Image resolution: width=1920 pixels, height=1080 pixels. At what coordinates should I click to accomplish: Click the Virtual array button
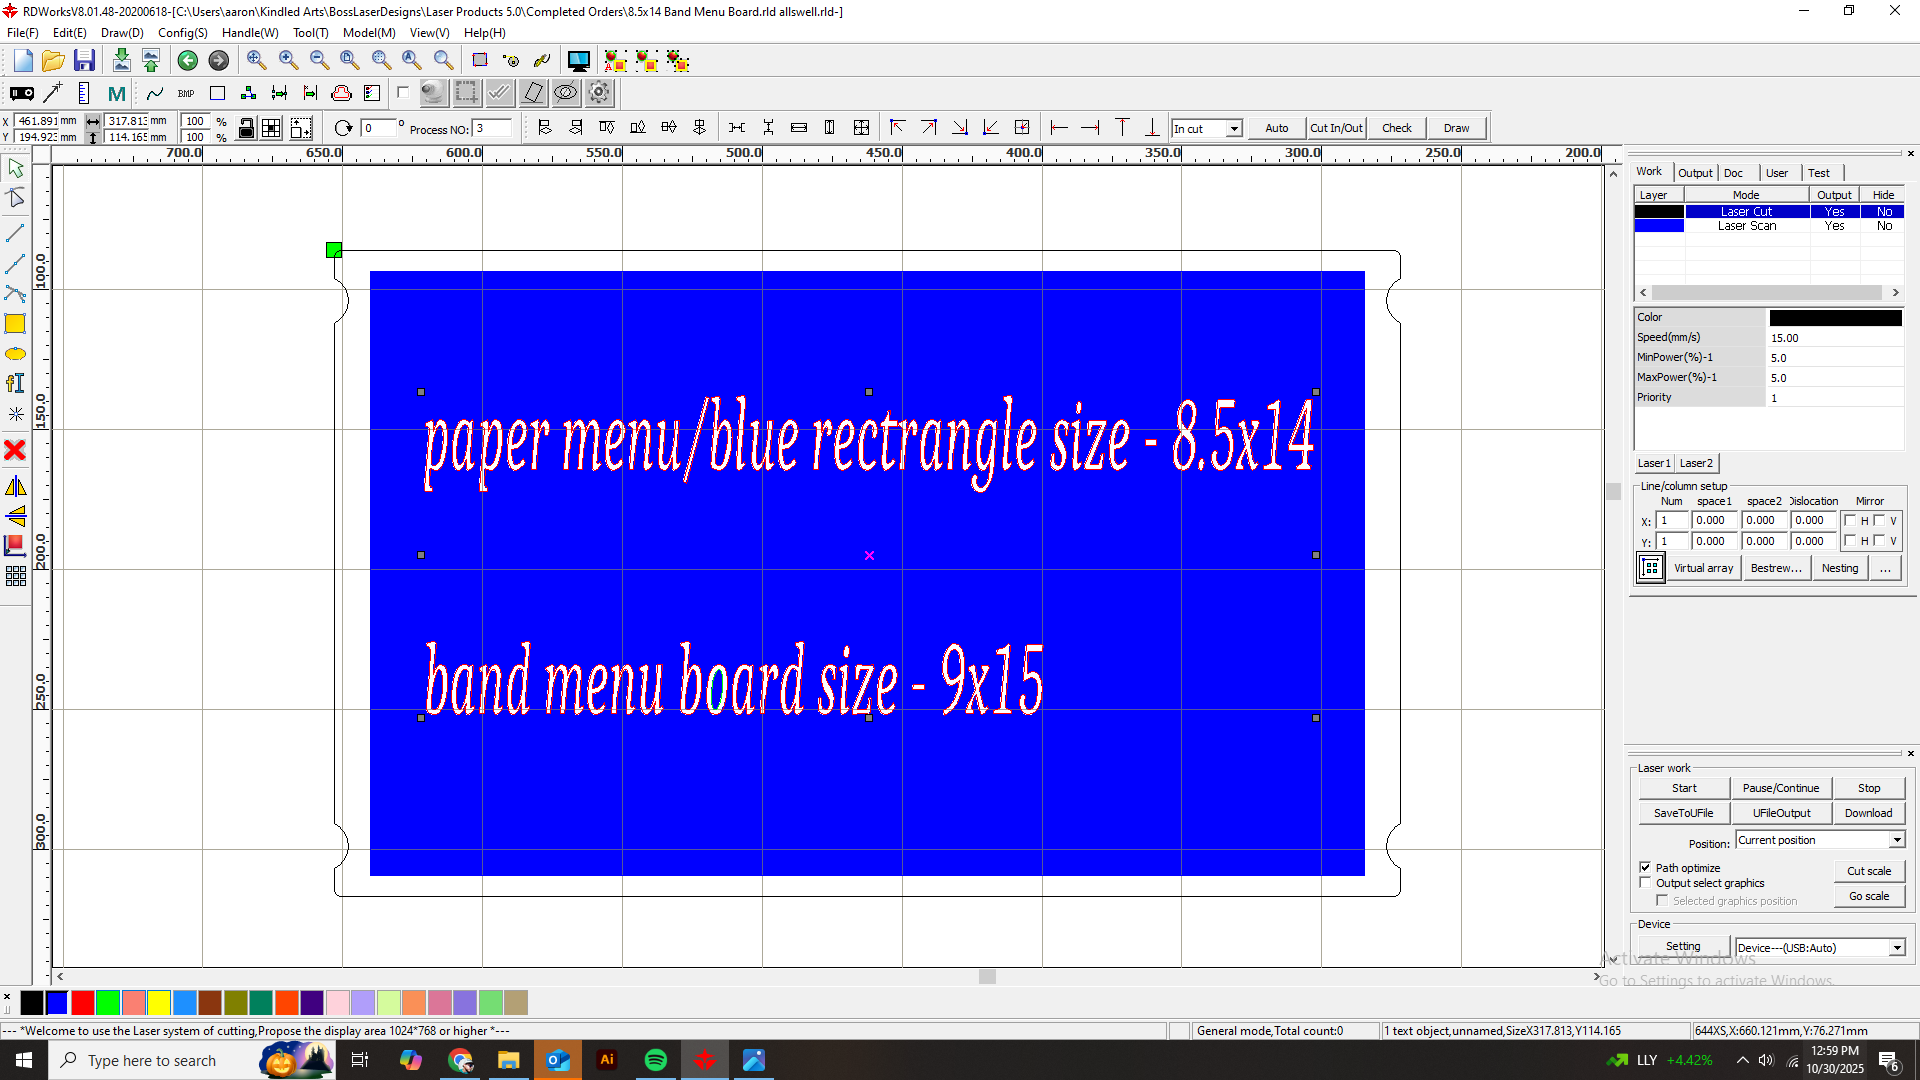pos(1703,568)
